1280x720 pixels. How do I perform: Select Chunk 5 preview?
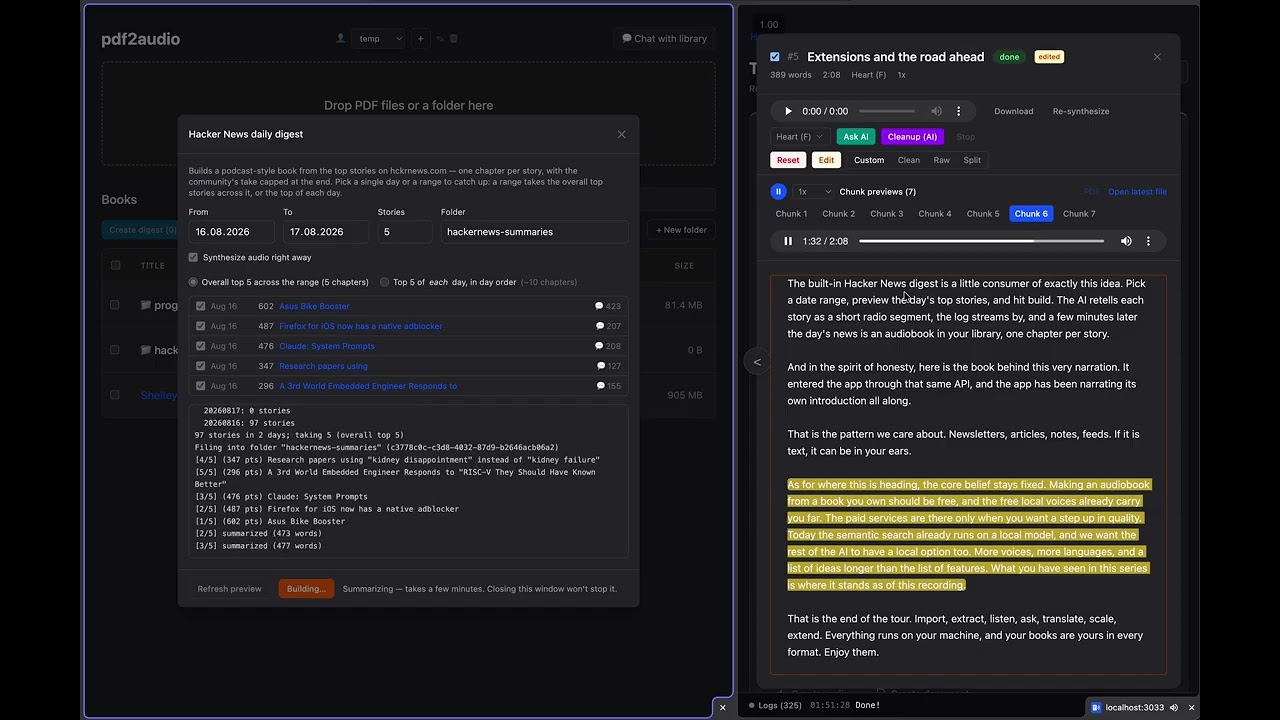tap(983, 214)
